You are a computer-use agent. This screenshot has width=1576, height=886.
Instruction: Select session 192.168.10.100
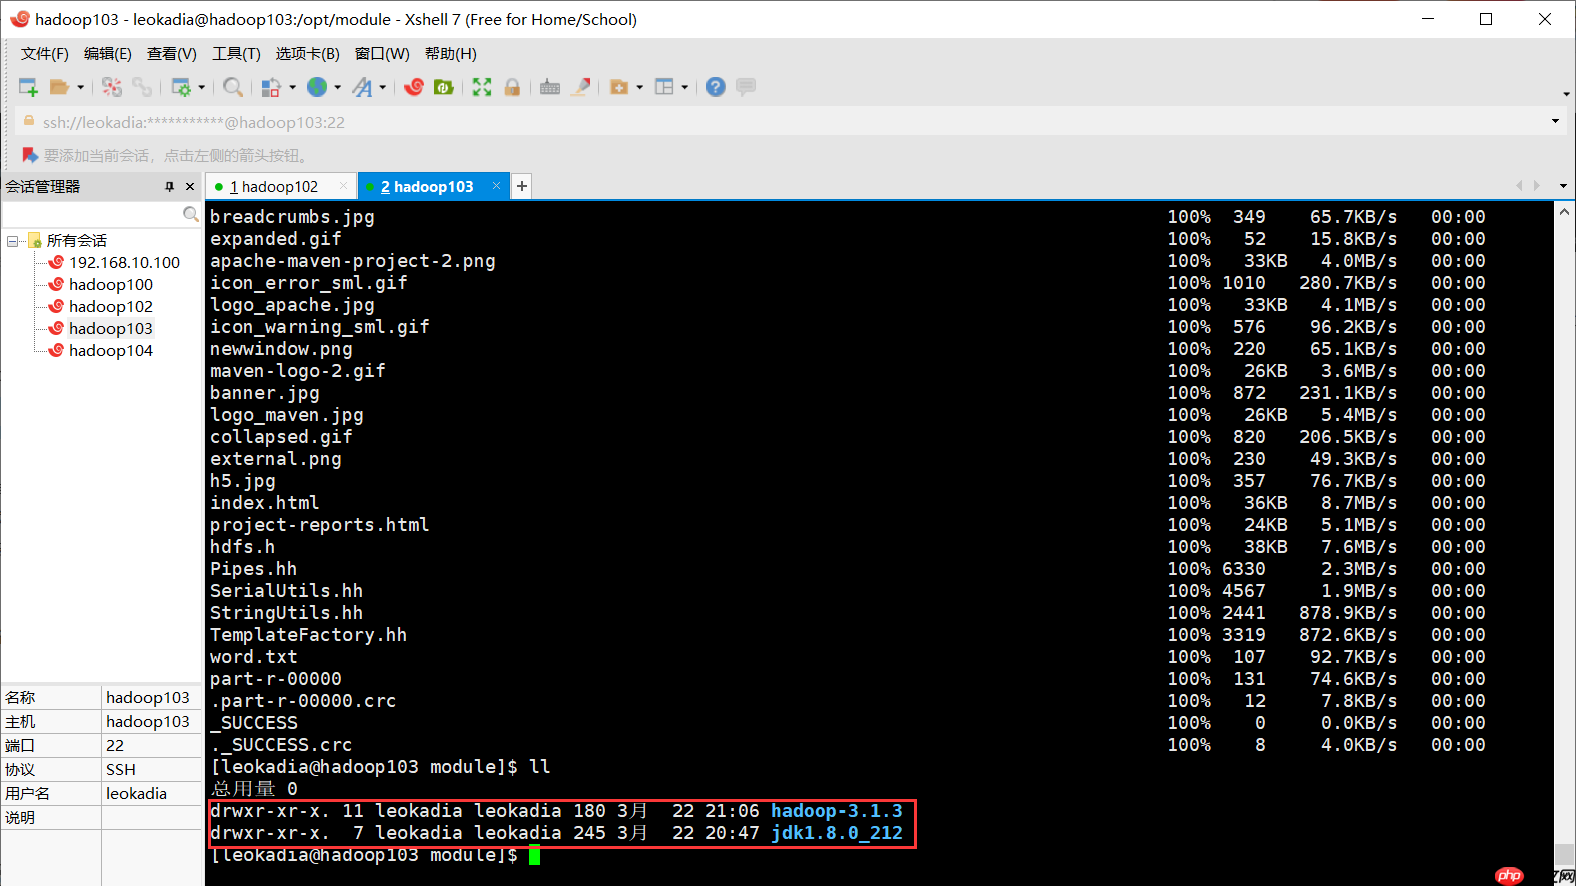click(x=125, y=262)
